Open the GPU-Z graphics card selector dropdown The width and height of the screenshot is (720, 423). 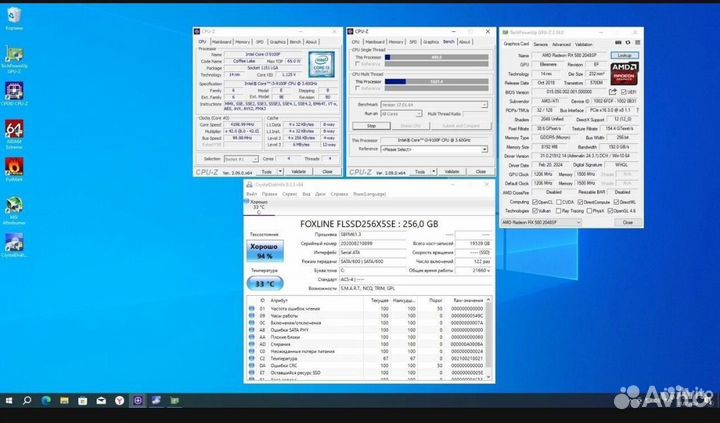[541, 222]
